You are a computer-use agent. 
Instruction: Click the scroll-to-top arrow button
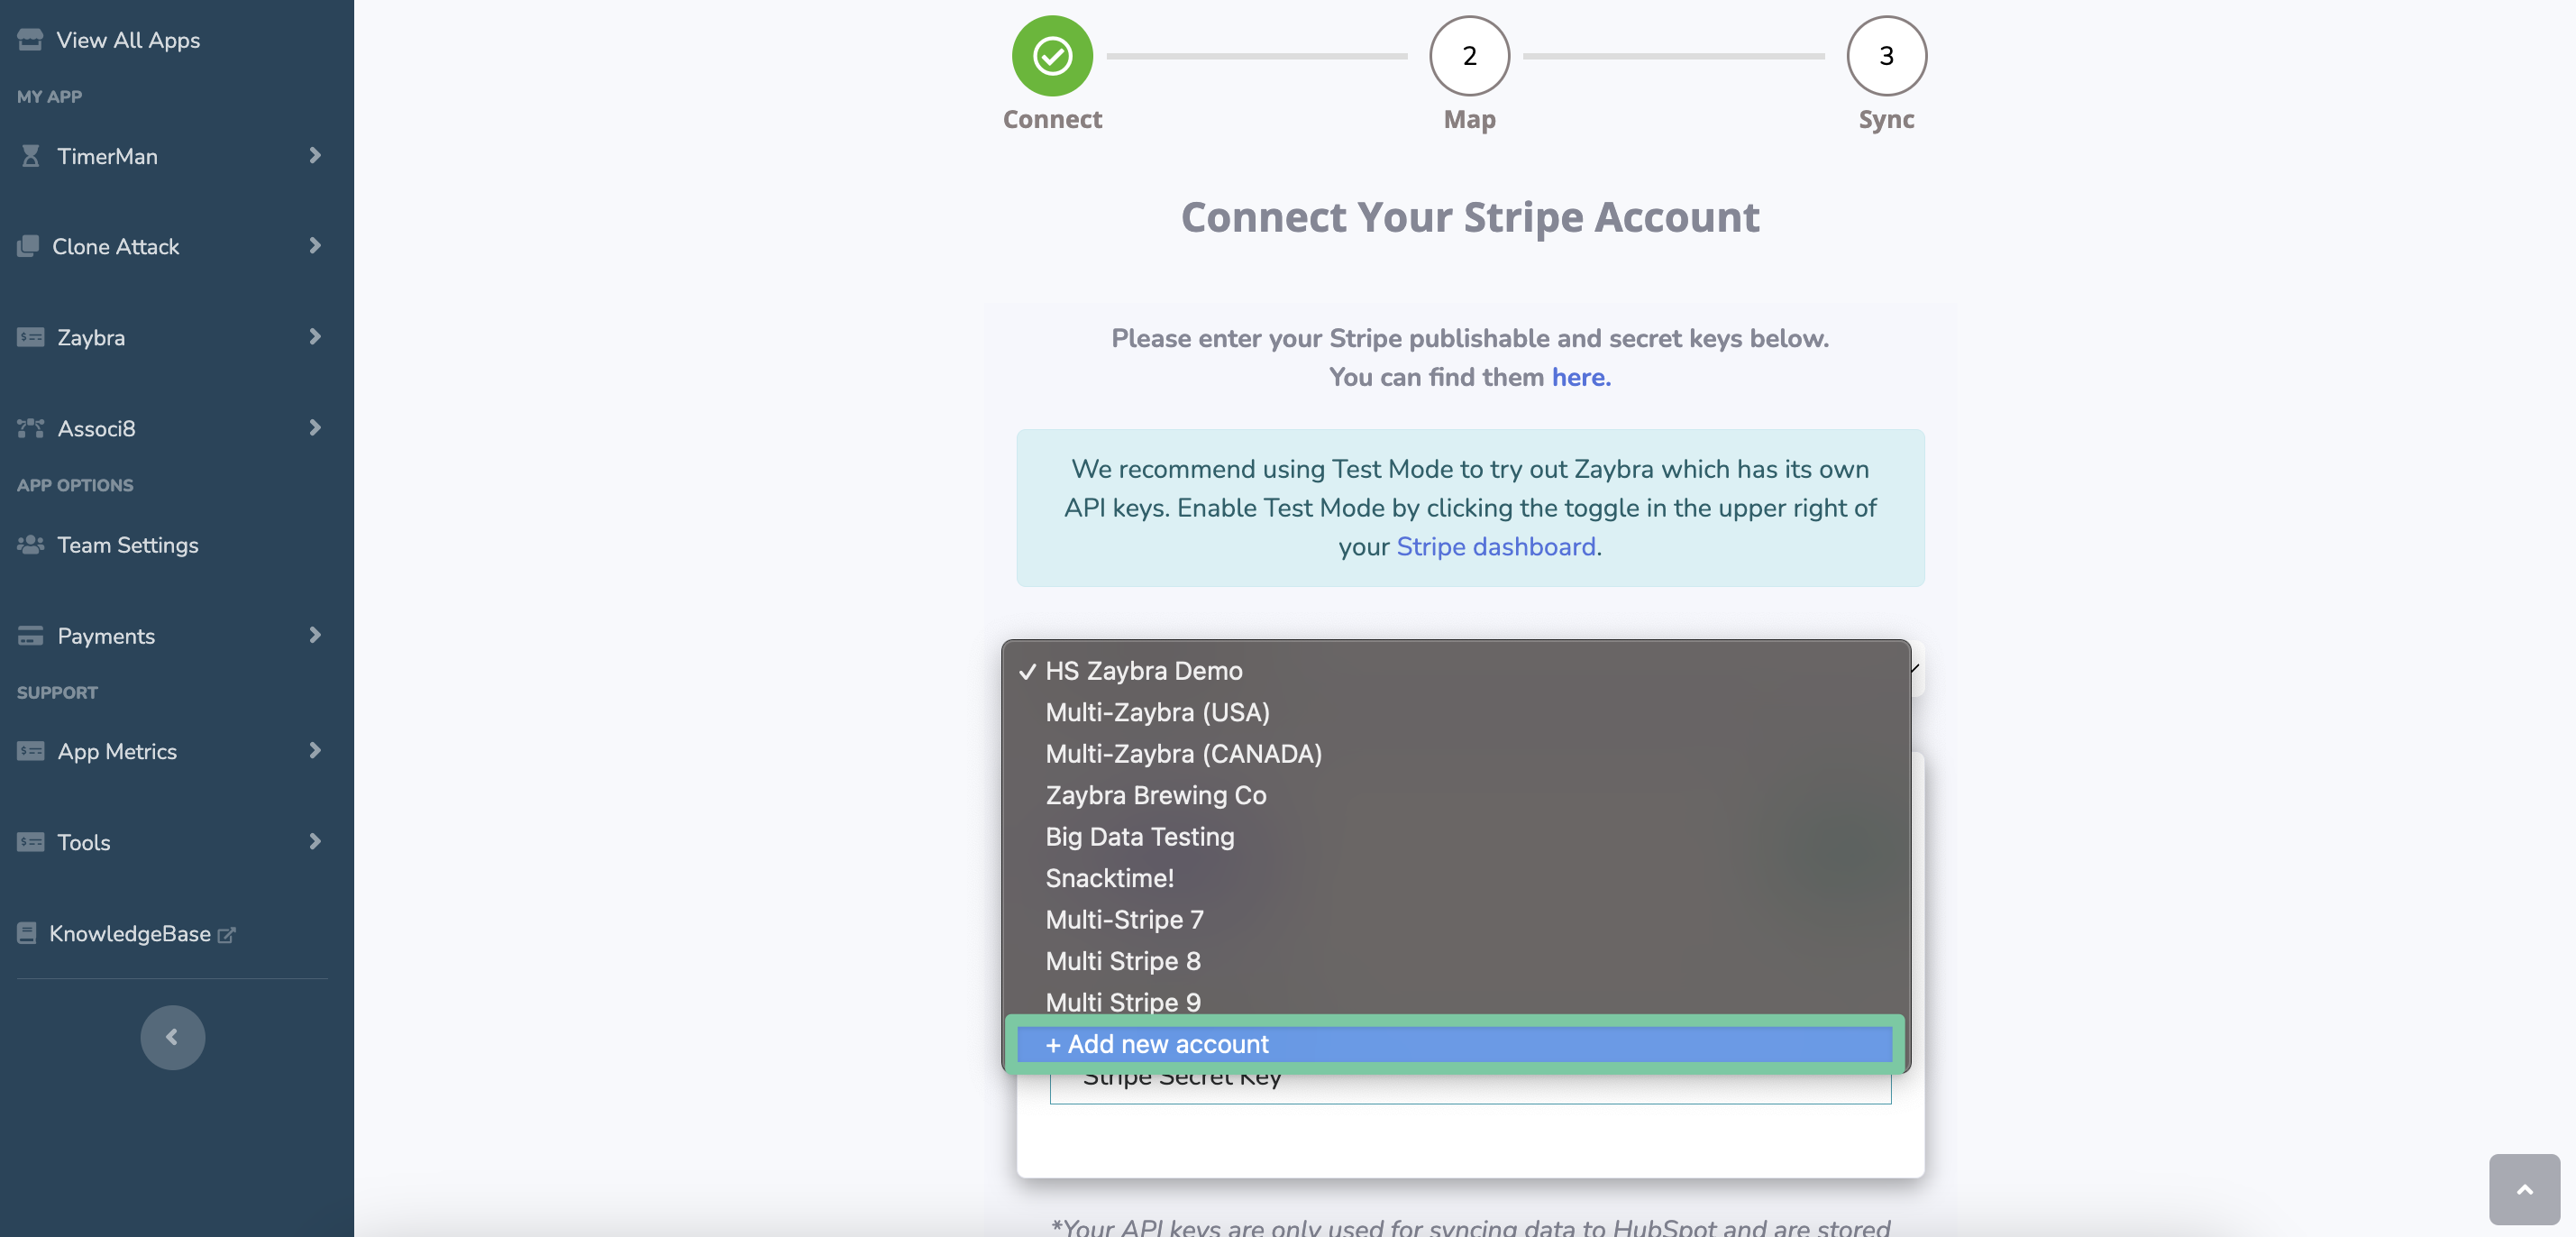[x=2523, y=1189]
